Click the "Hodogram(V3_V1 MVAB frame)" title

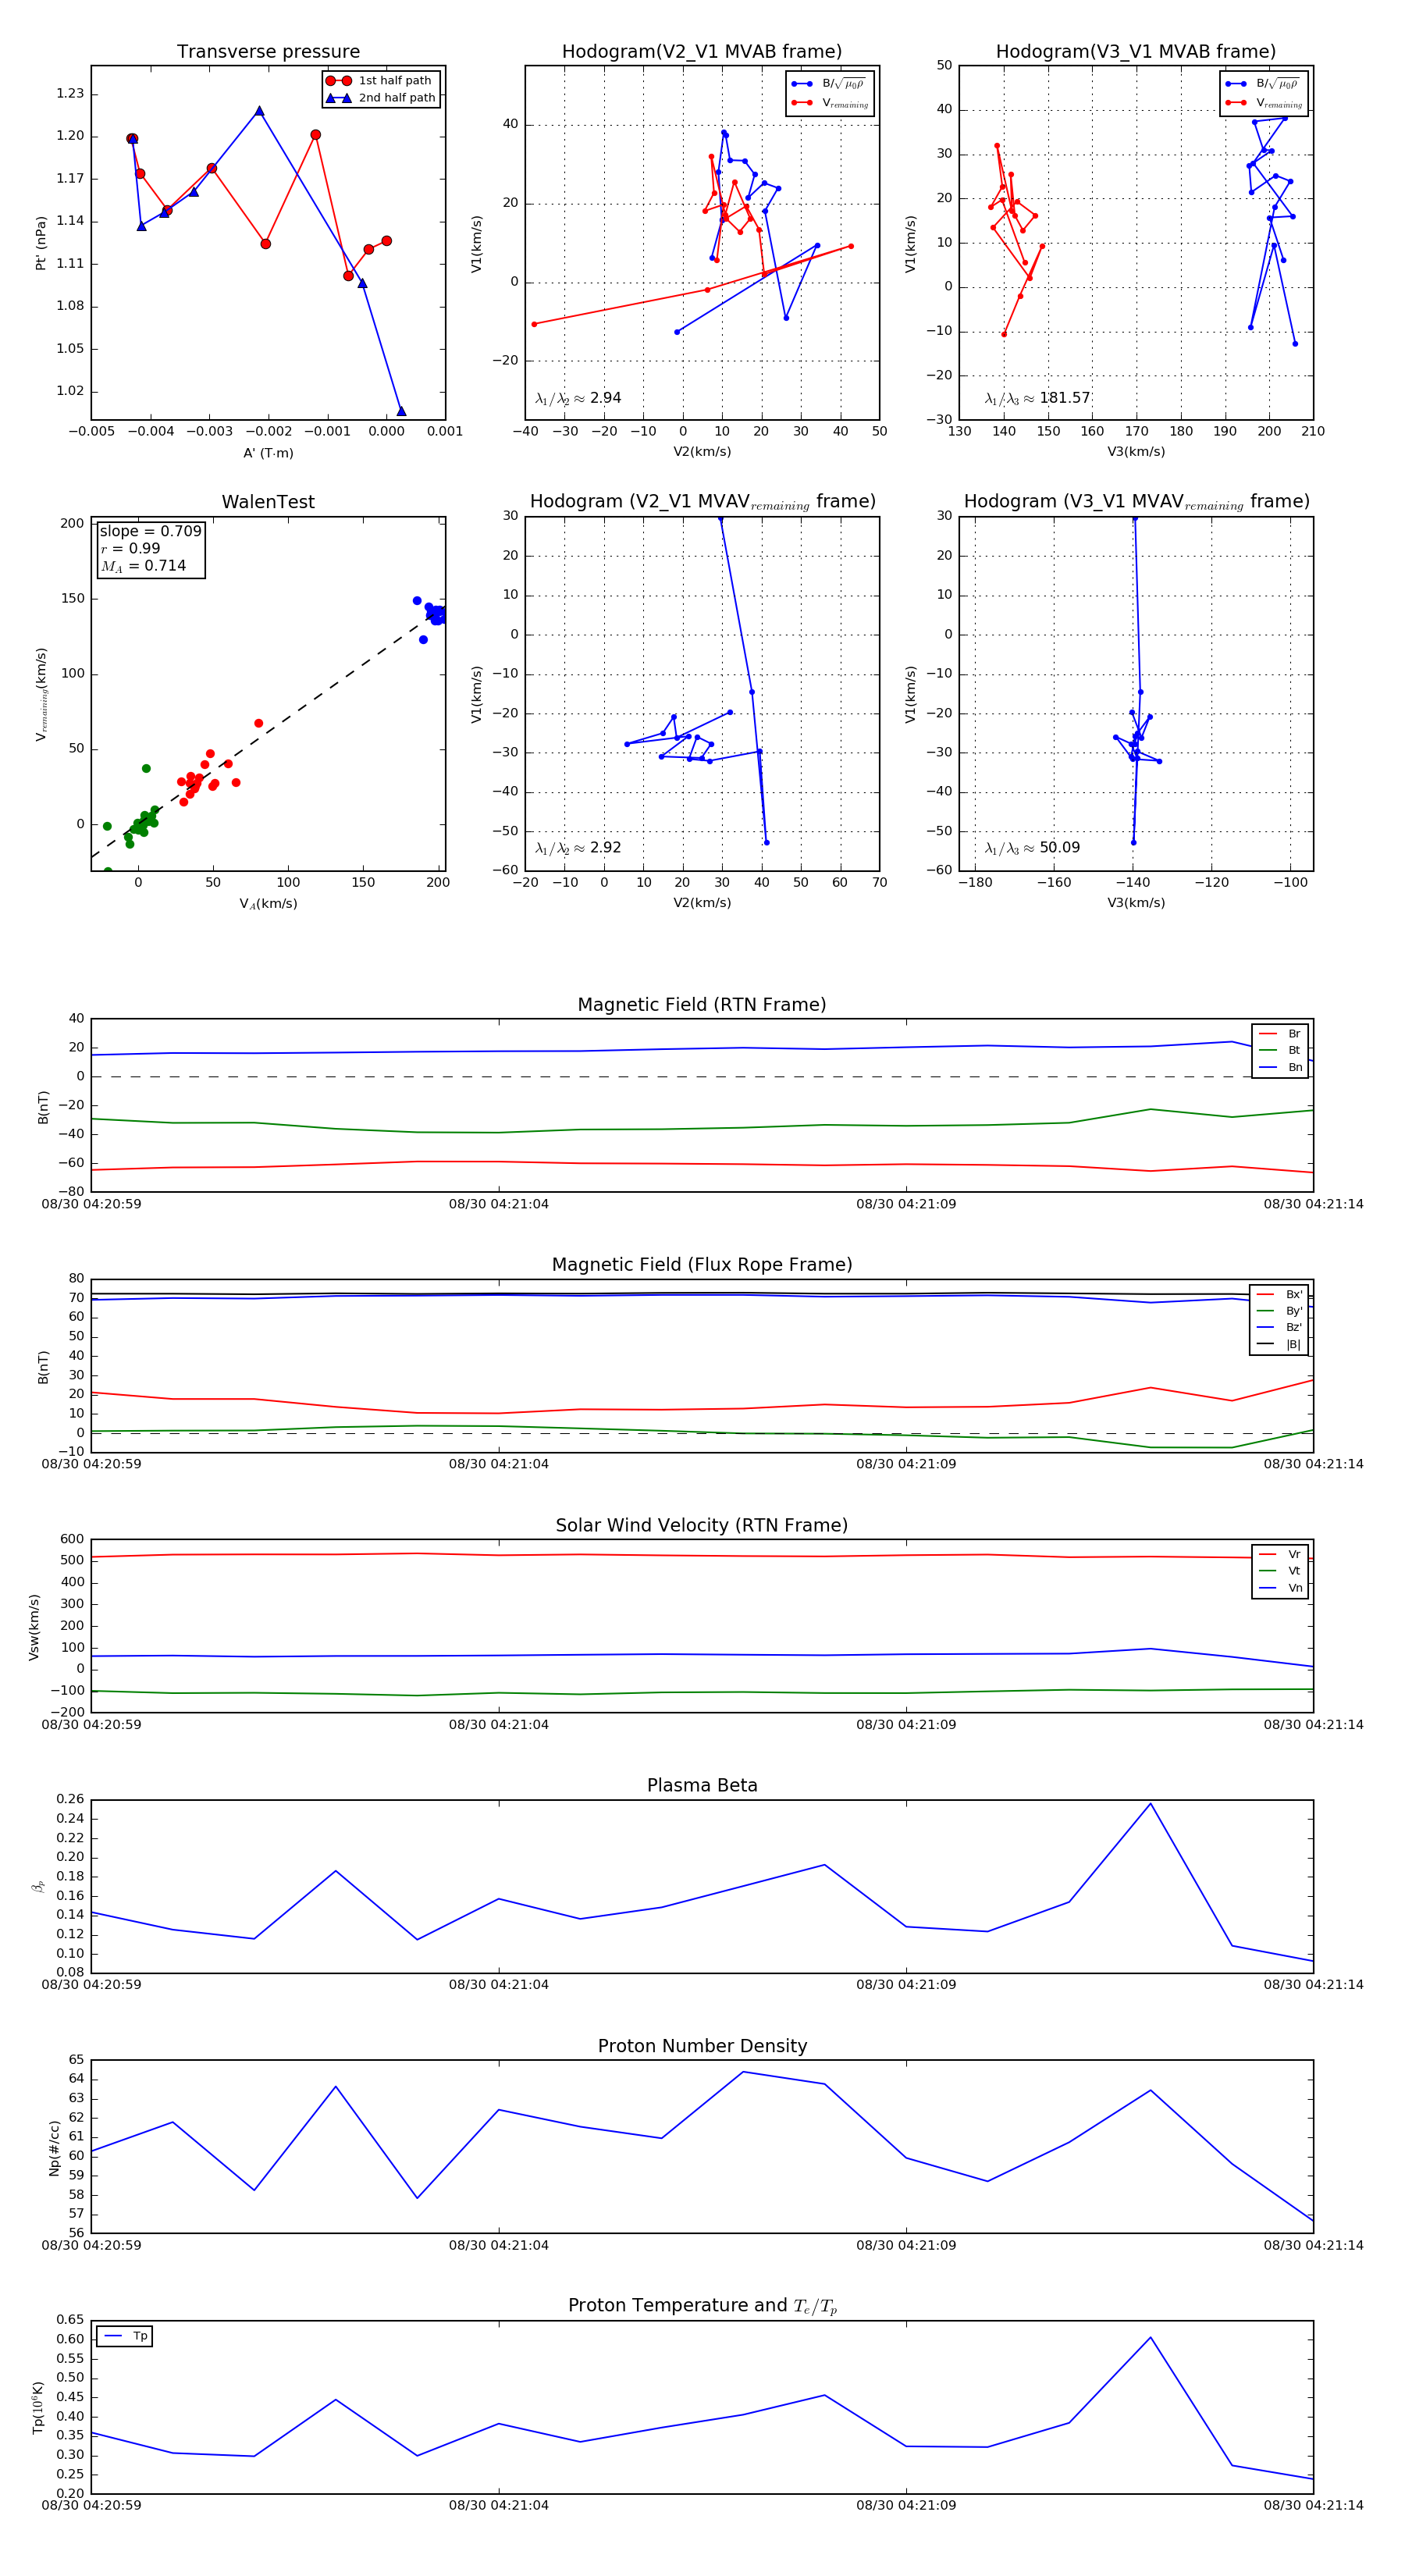[x=1136, y=52]
